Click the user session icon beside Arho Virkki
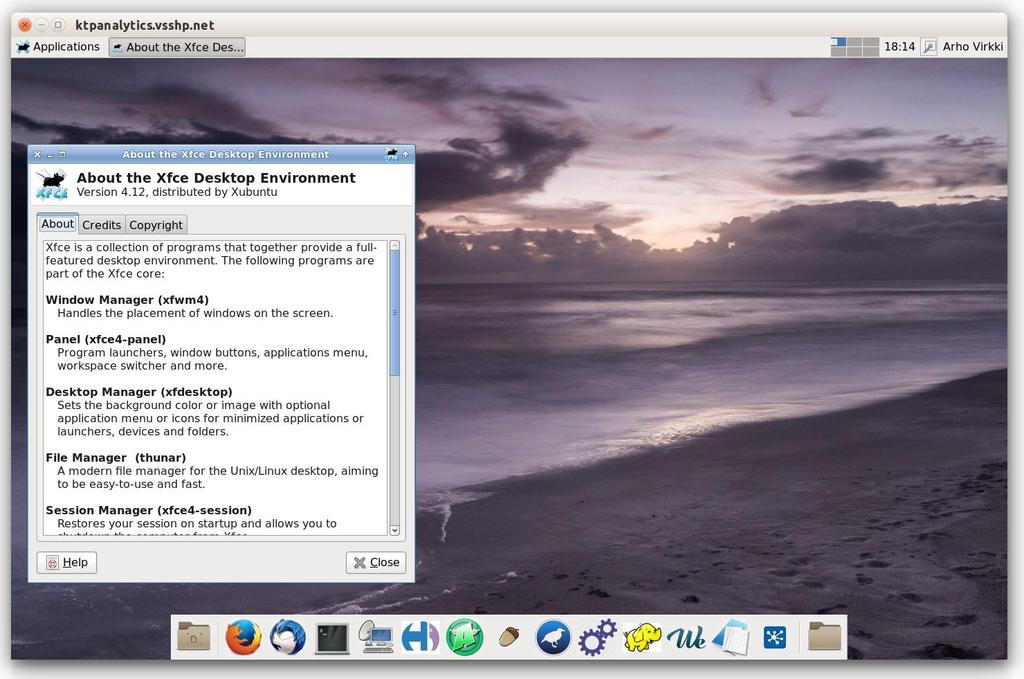1024x679 pixels. point(929,47)
